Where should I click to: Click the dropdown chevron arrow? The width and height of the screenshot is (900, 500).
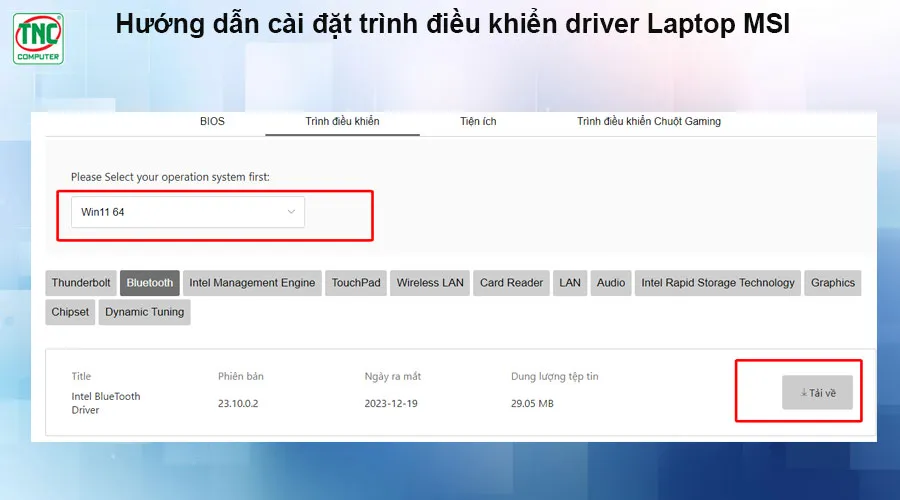tap(291, 212)
